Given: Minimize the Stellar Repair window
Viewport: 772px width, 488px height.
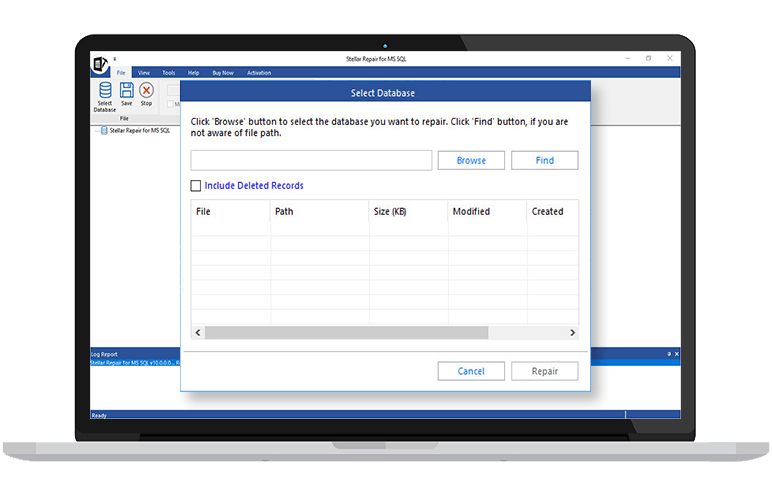Looking at the screenshot, I should coord(628,58).
